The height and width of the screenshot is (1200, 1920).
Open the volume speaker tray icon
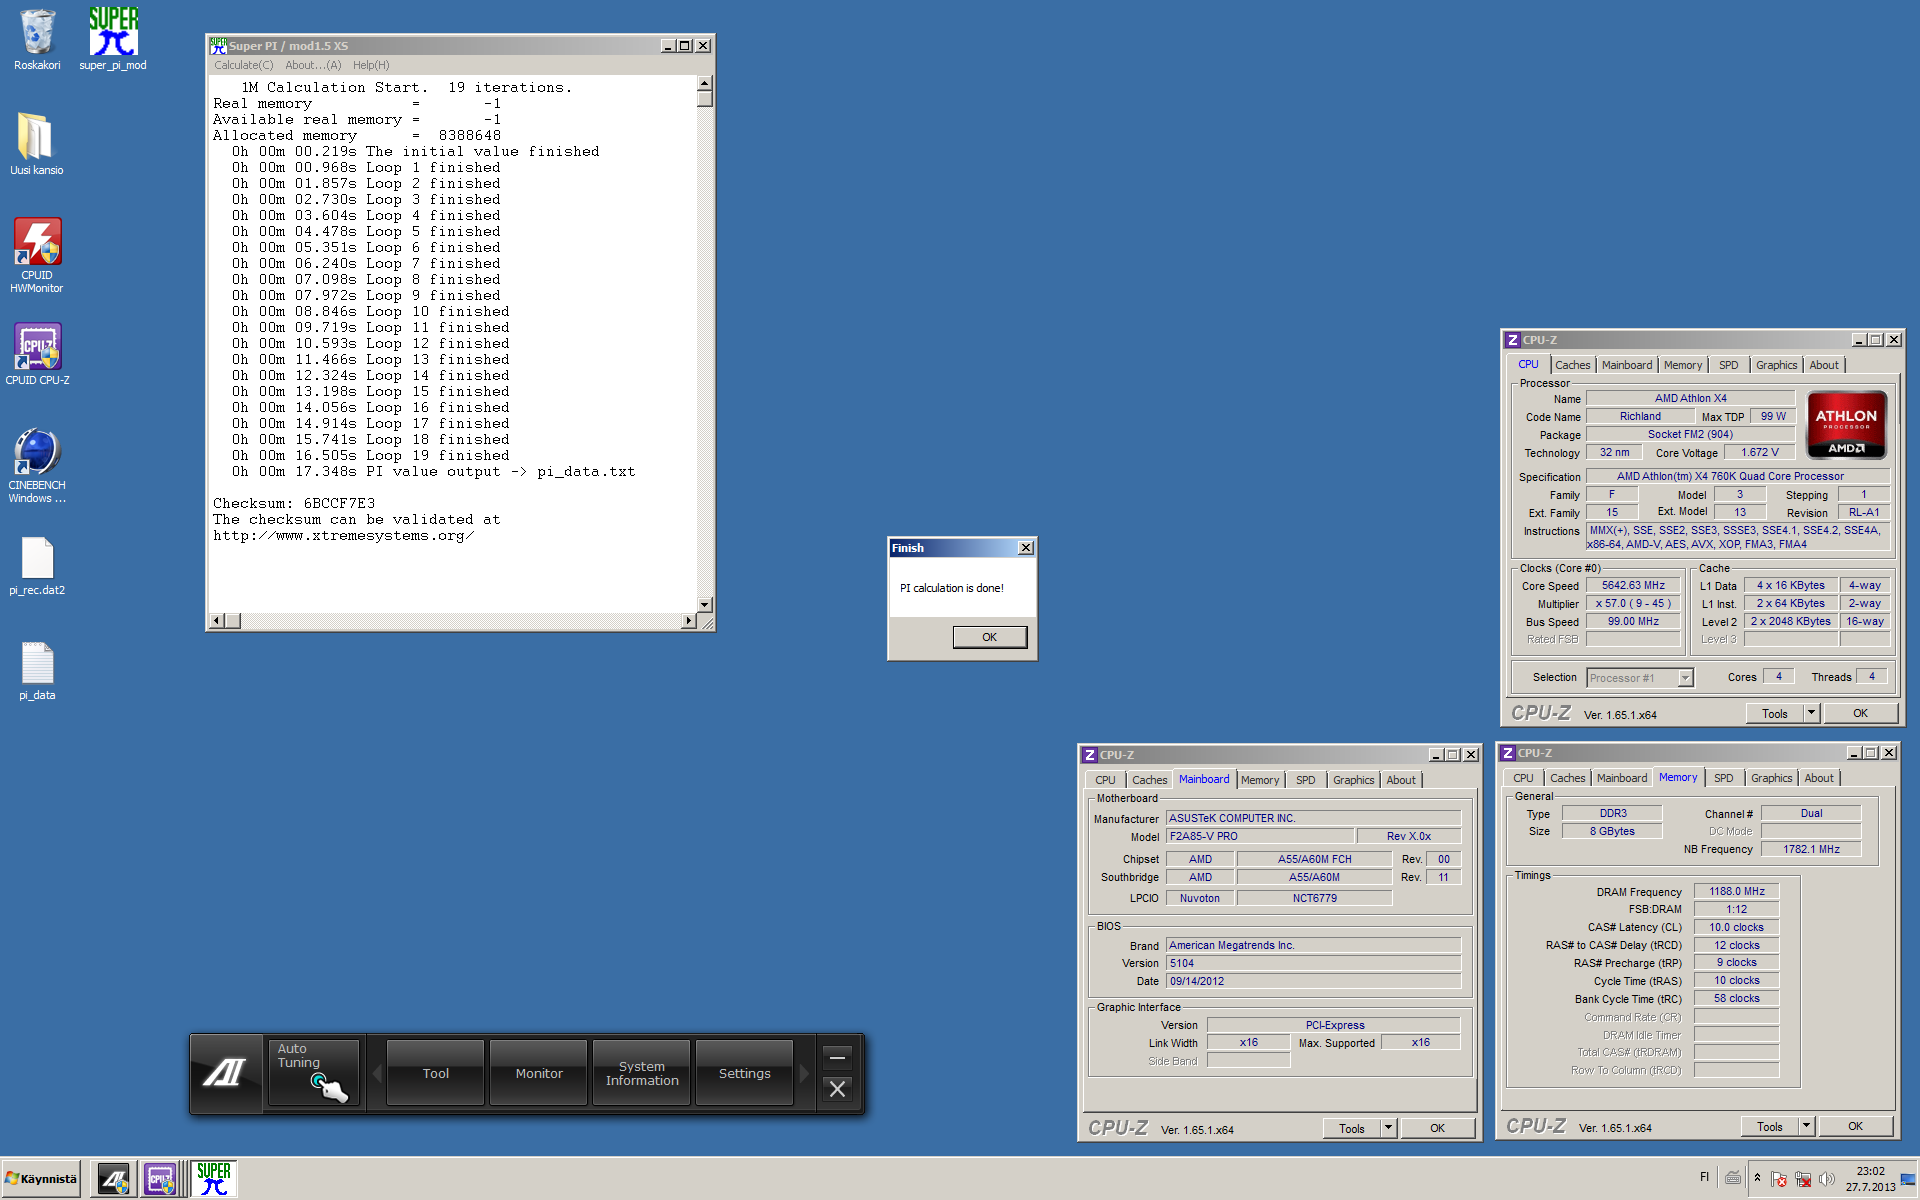(1827, 1179)
